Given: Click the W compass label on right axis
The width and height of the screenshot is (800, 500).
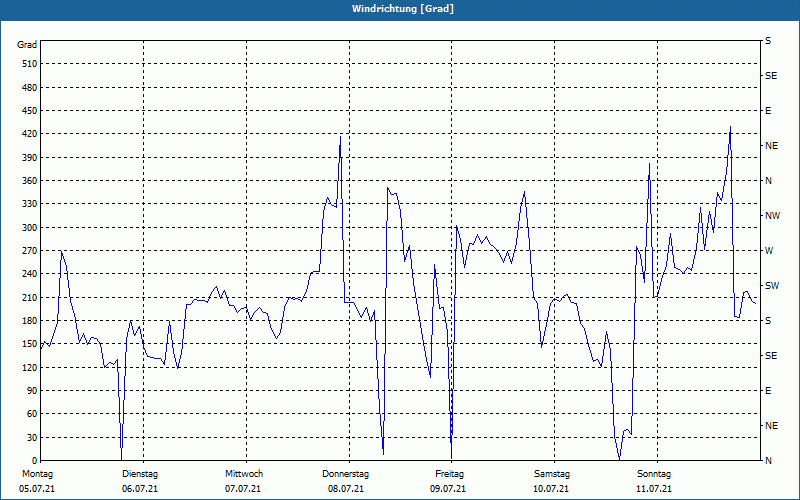Looking at the screenshot, I should (x=769, y=251).
